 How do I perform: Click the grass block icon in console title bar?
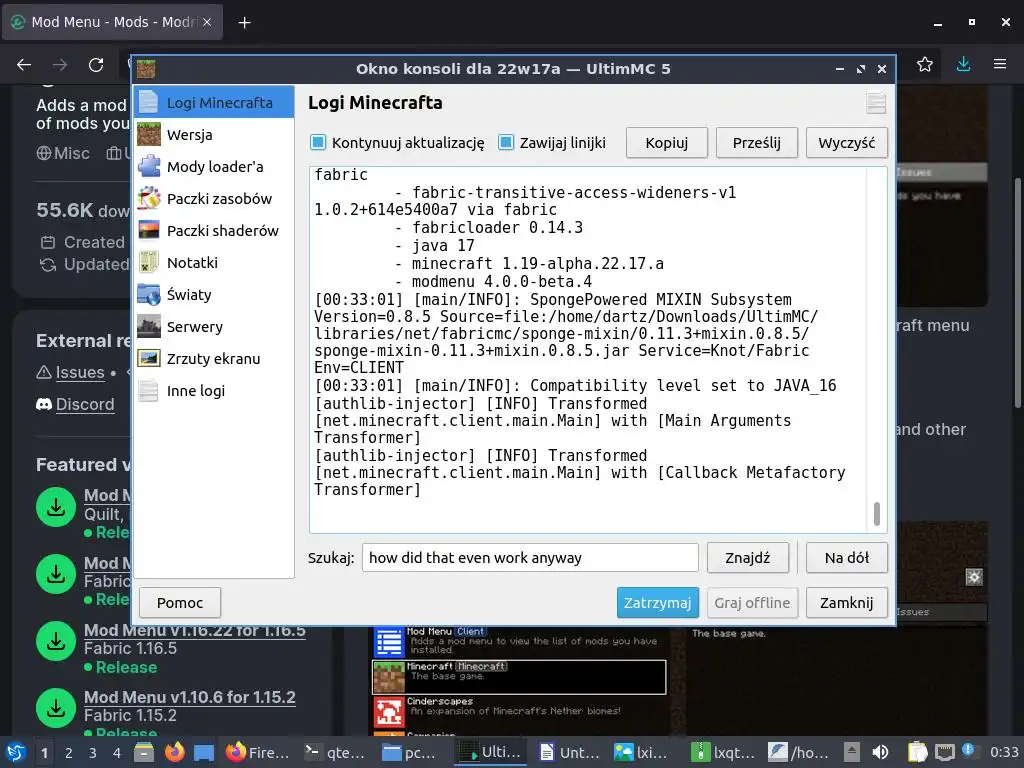coord(146,69)
